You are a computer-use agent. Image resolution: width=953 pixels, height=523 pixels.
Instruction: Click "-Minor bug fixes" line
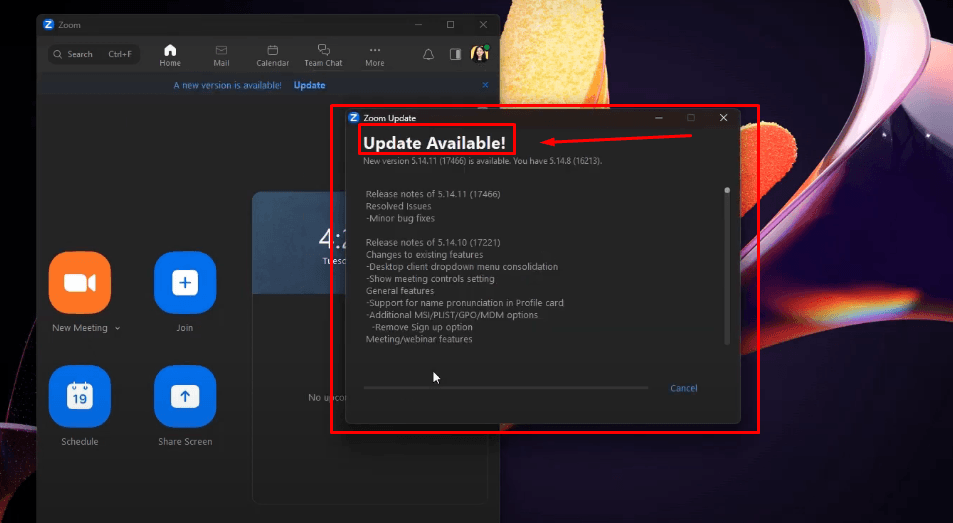pos(401,218)
